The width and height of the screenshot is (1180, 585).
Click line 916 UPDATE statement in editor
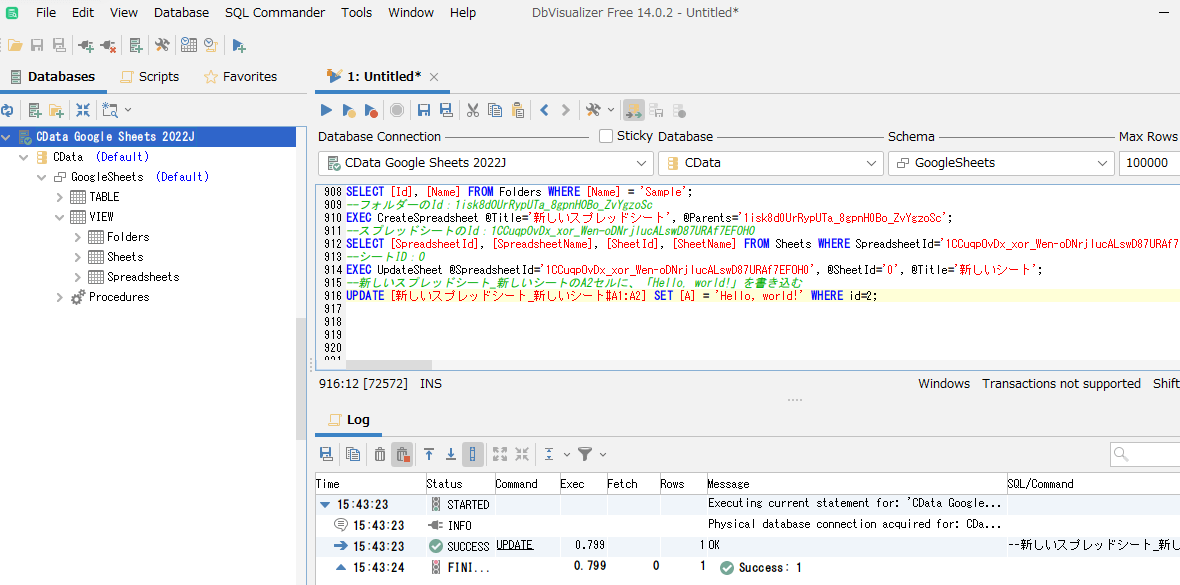click(612, 297)
